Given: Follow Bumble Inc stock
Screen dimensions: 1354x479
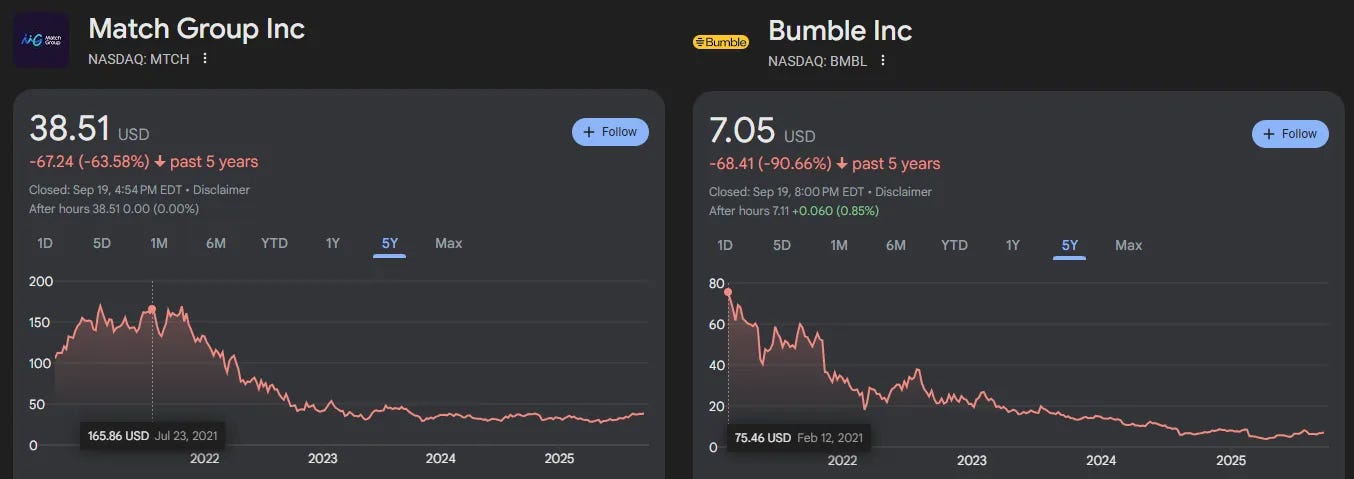Looking at the screenshot, I should [1290, 134].
